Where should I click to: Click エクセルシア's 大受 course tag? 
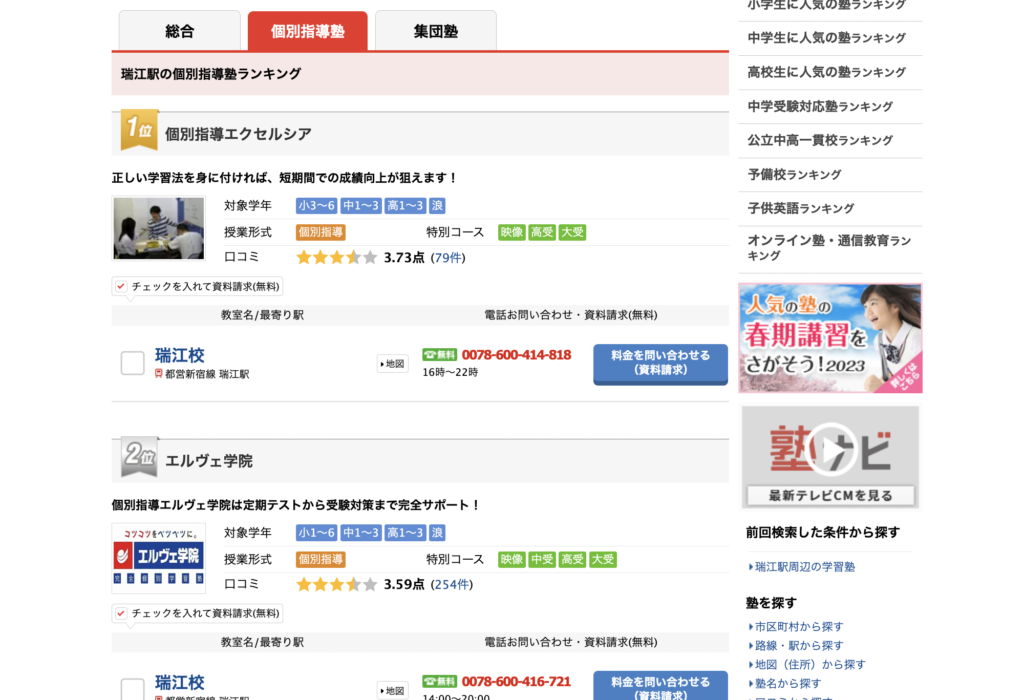573,232
